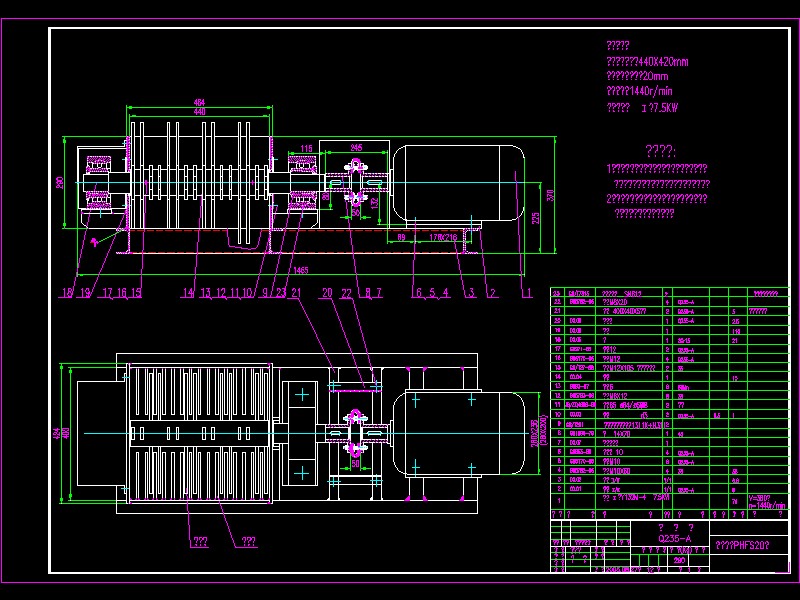
Task: Select leader callout number 9
Action: [265, 293]
